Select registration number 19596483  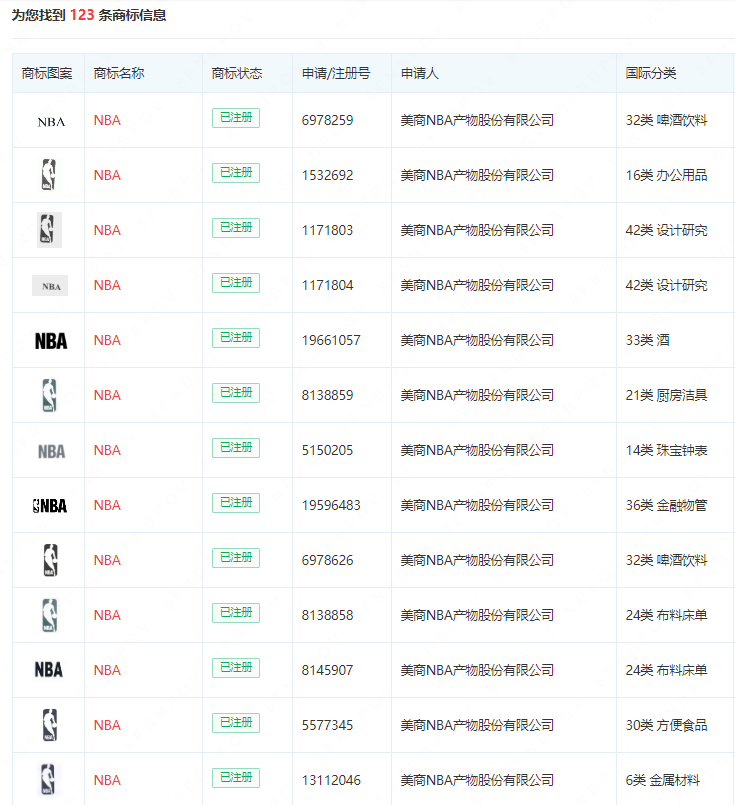pos(331,505)
